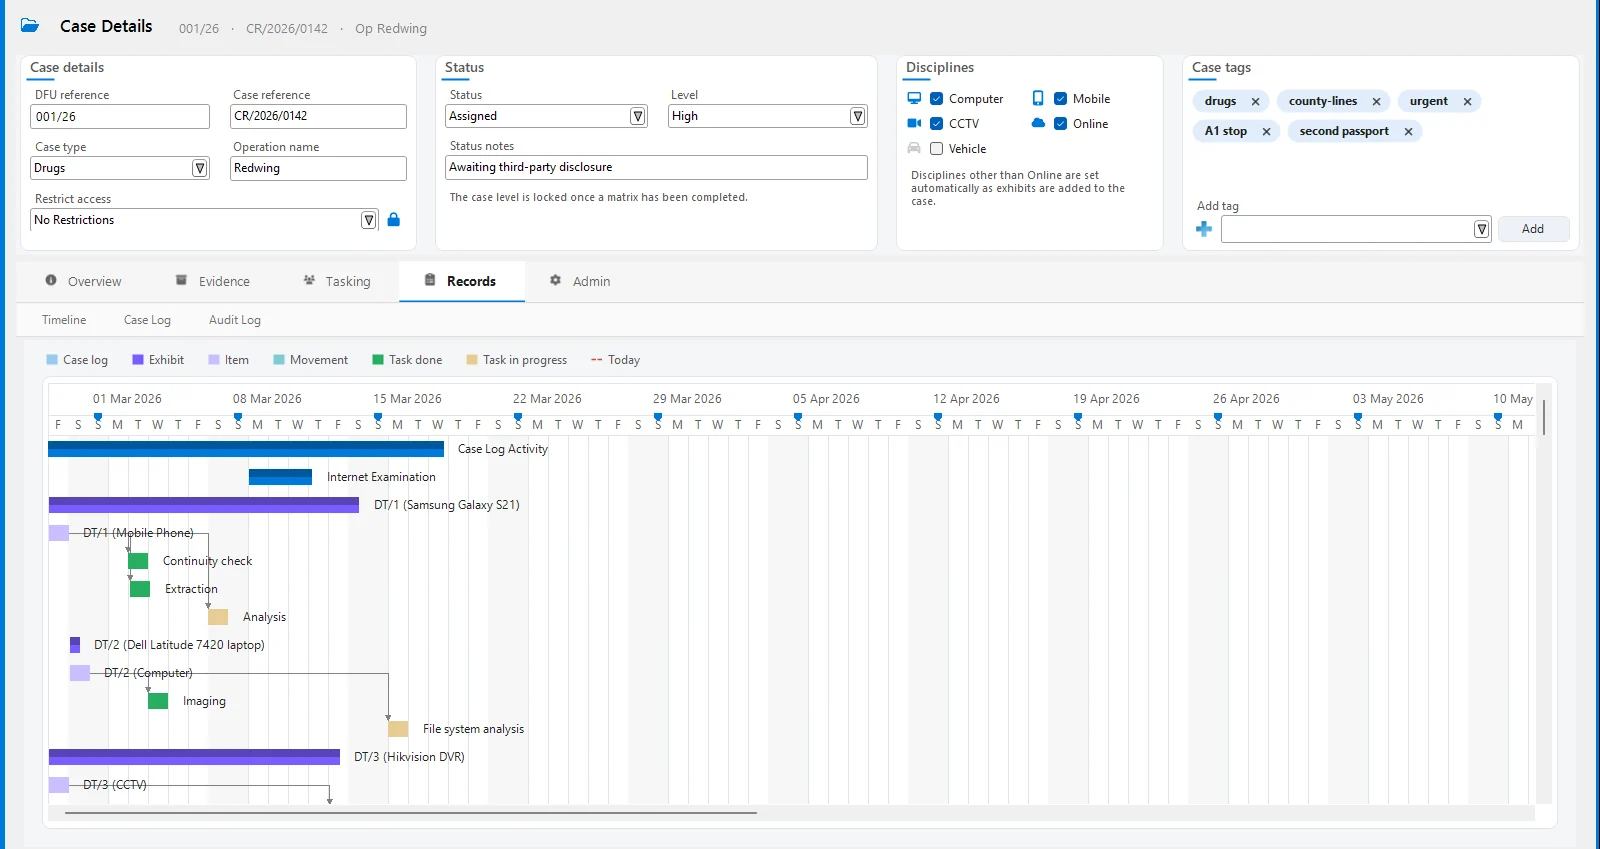This screenshot has height=849, width=1600.
Task: Remove the drugs tag
Action: coord(1255,102)
